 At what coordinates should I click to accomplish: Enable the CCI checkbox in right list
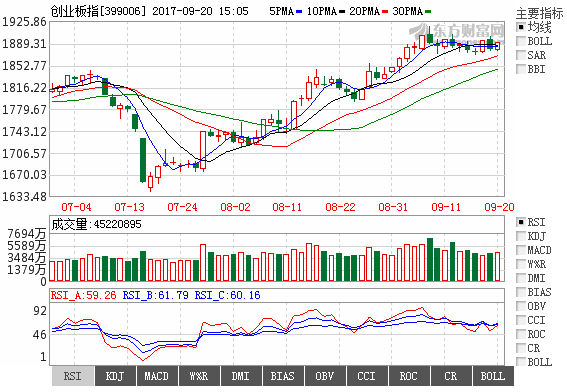click(521, 320)
